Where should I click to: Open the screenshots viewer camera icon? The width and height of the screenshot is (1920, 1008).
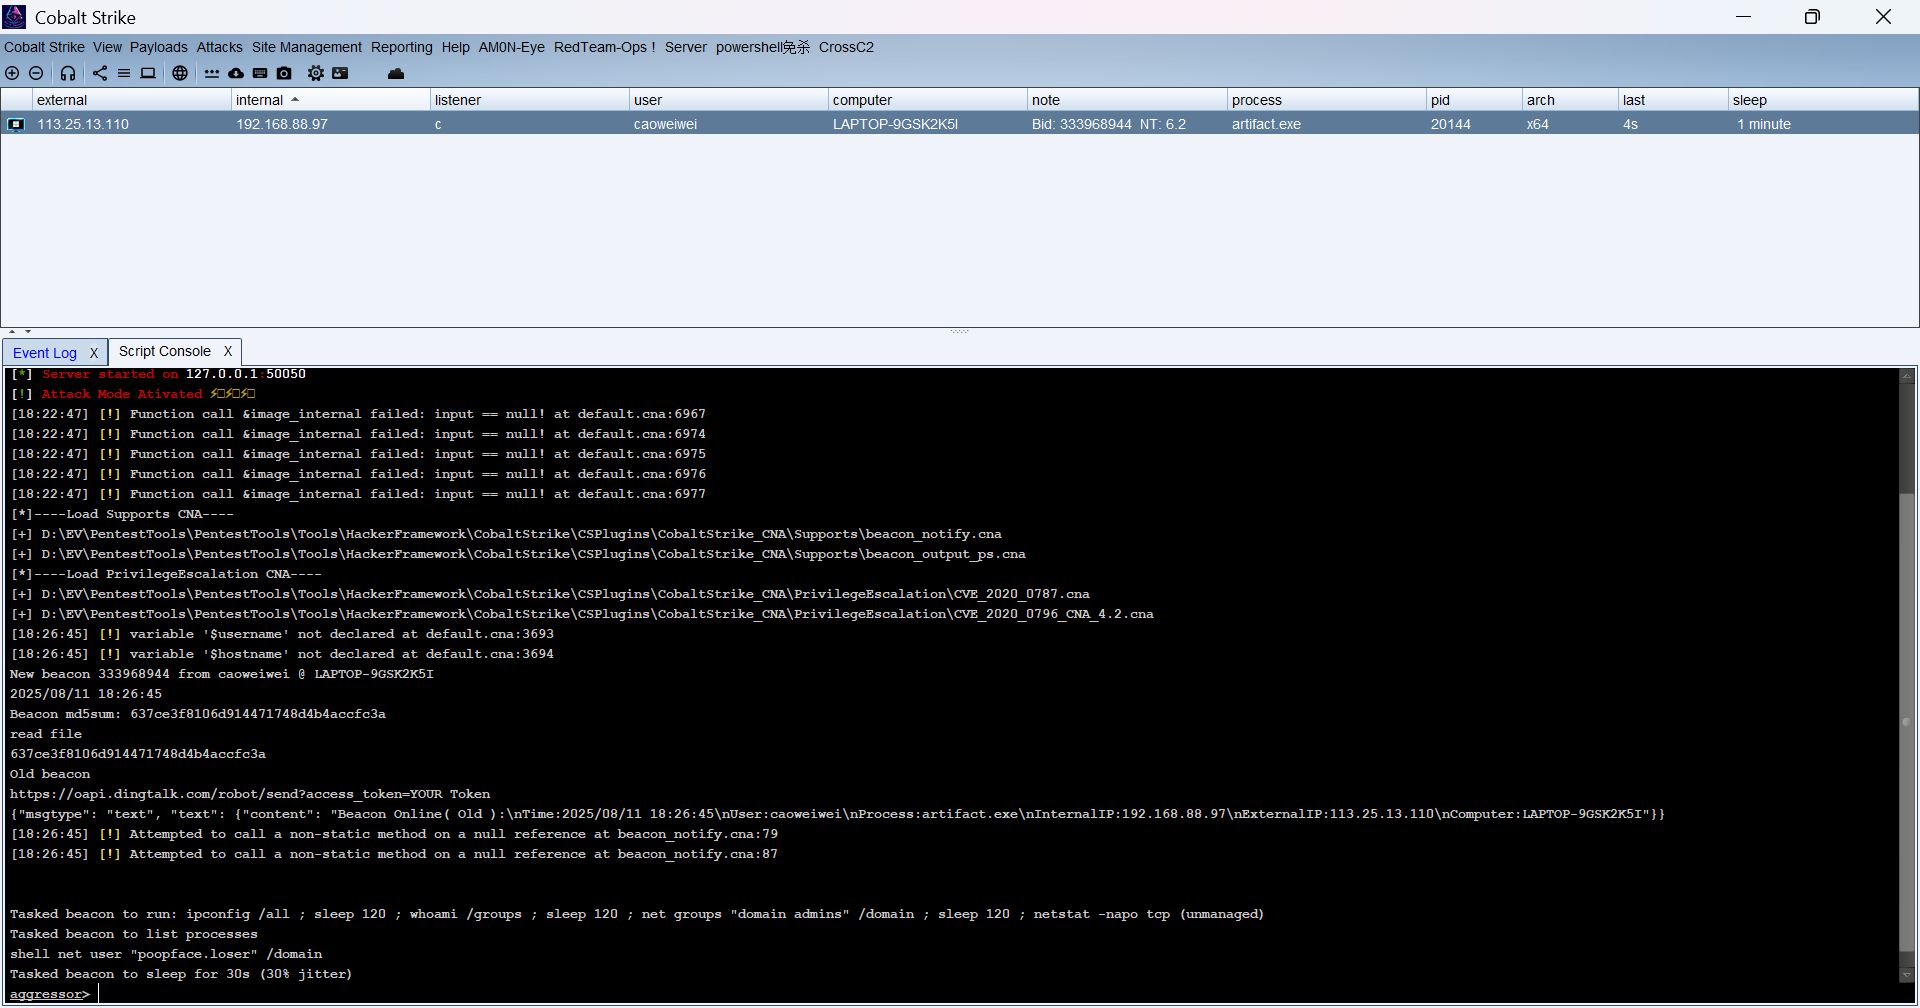(x=284, y=73)
